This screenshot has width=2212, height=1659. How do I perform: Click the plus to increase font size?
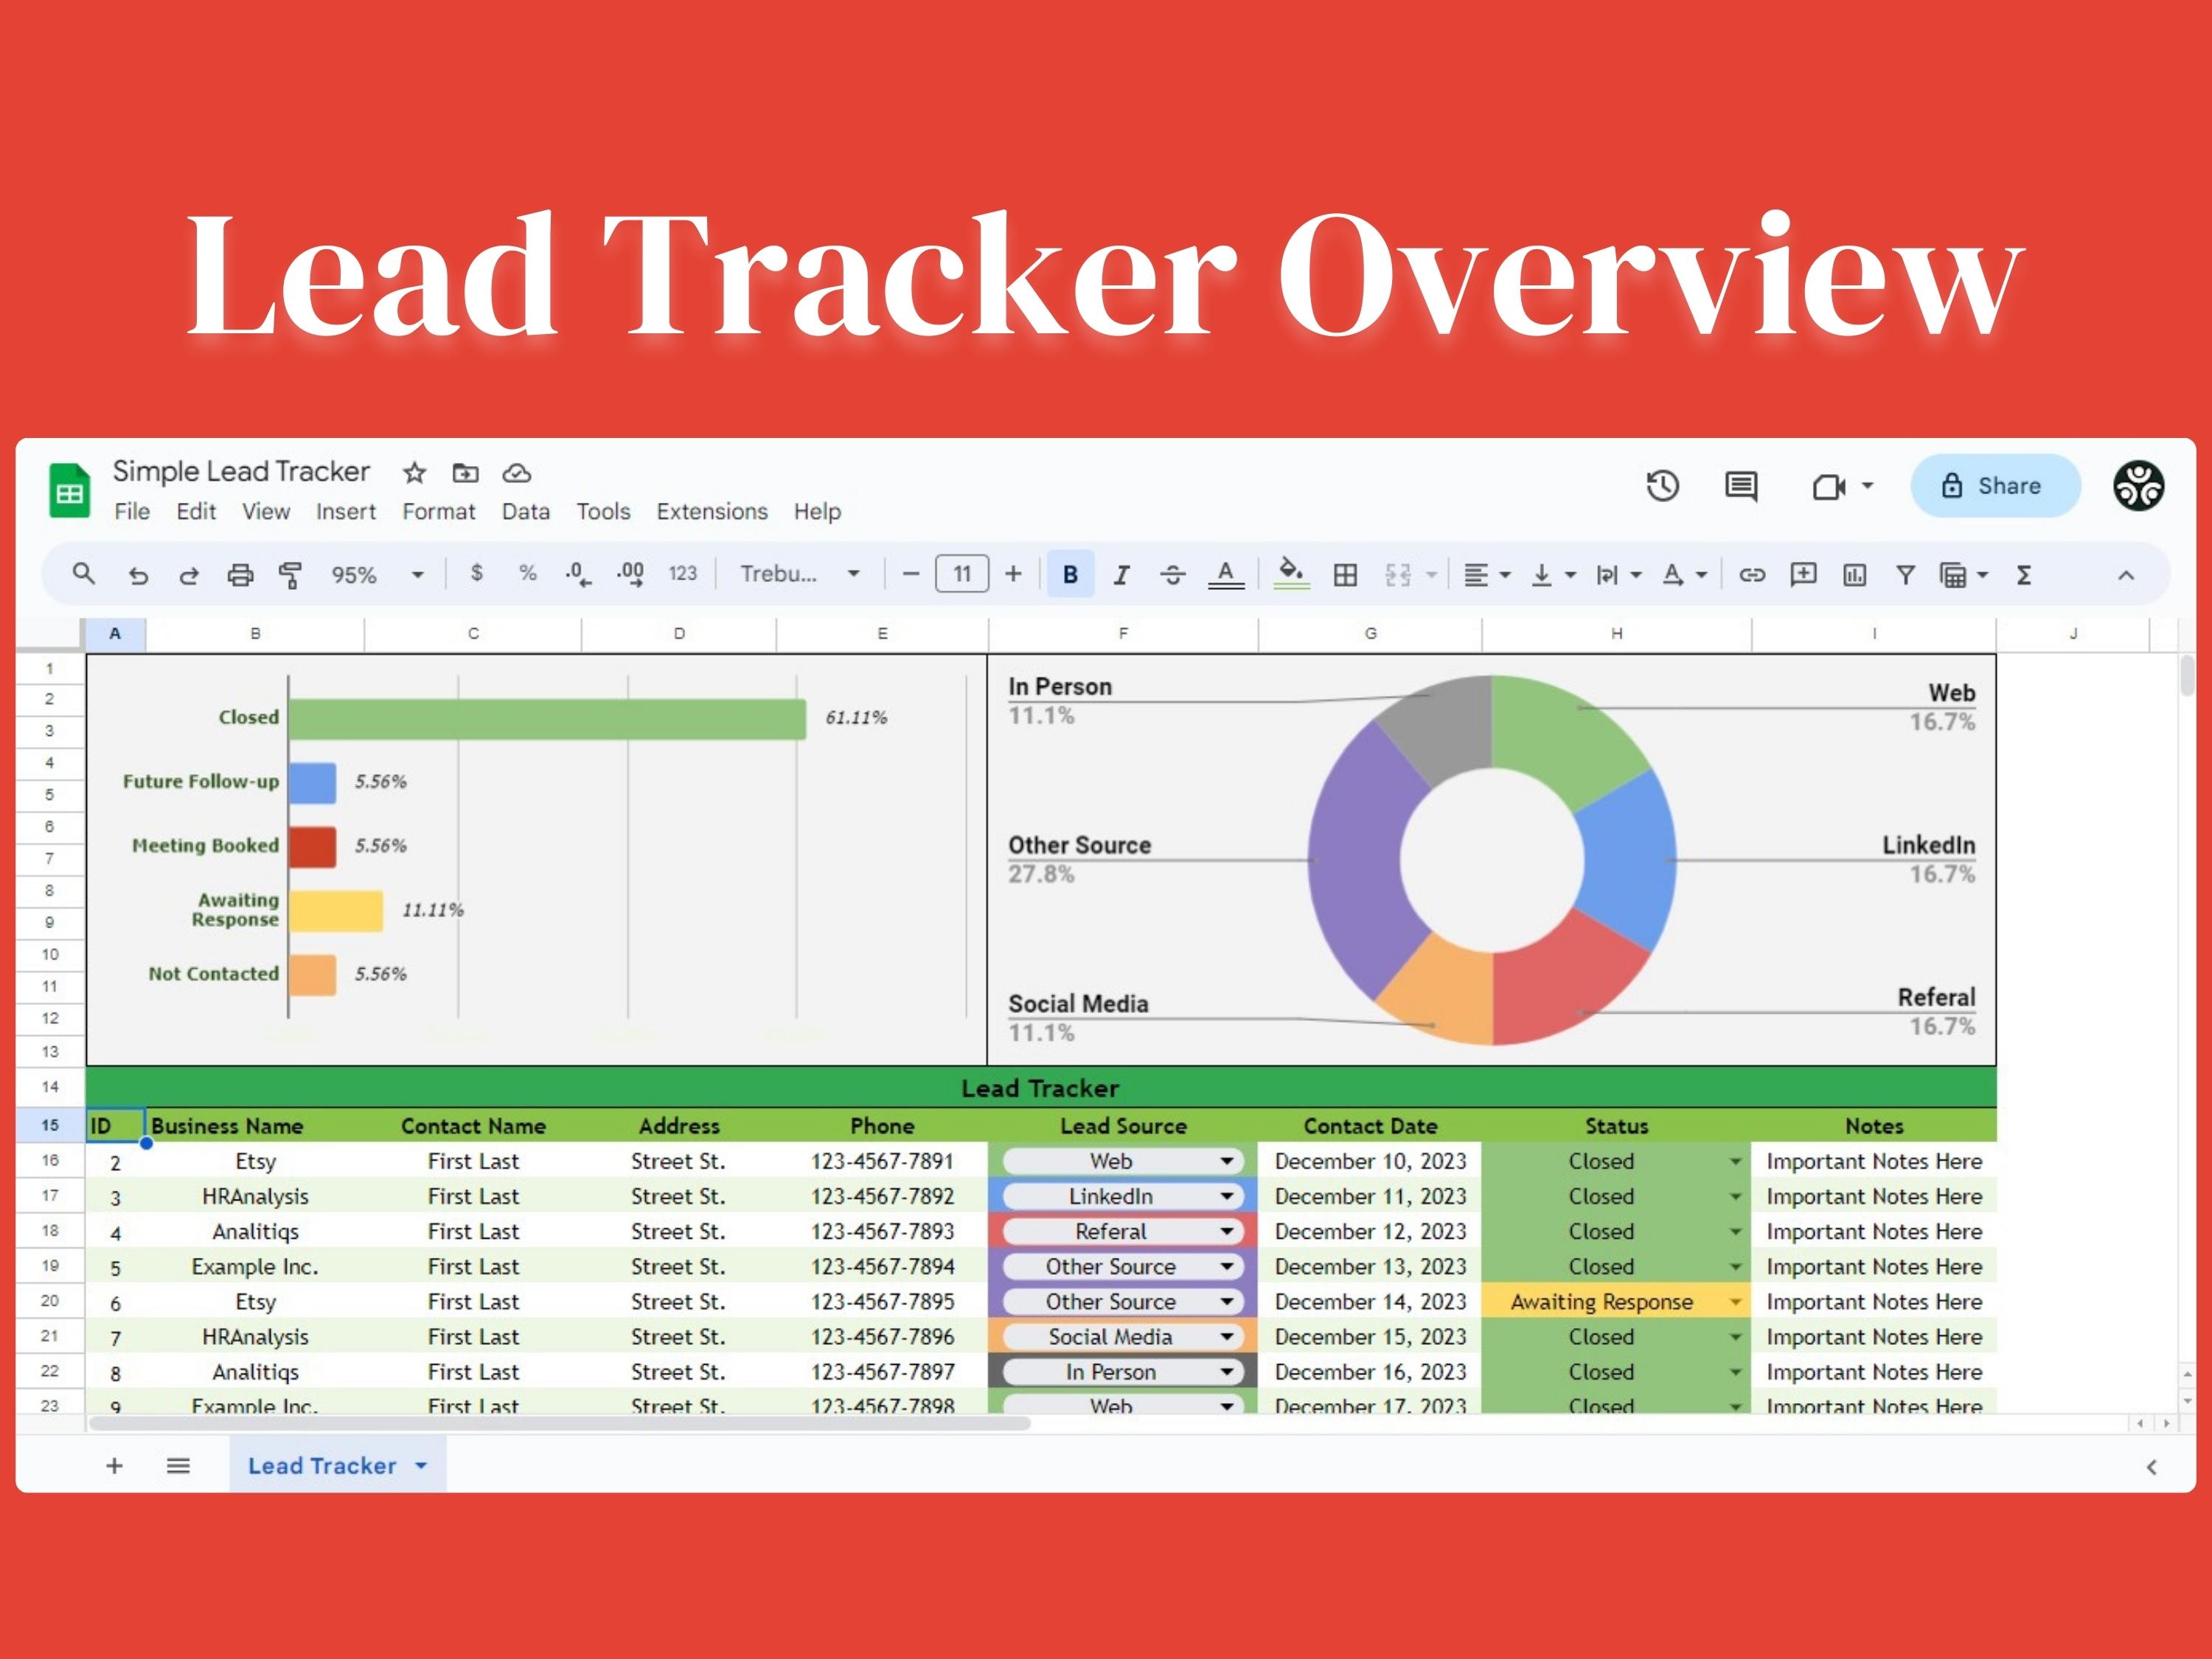(1013, 574)
